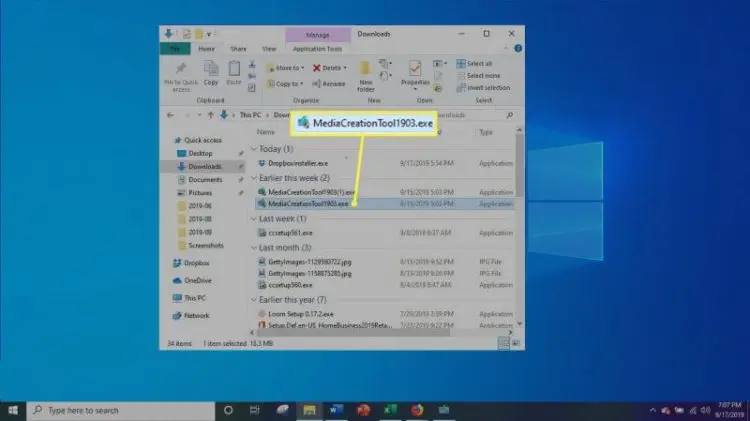Click the horizontal scrollbar in file list
This screenshot has width=750, height=421.
tap(353, 332)
